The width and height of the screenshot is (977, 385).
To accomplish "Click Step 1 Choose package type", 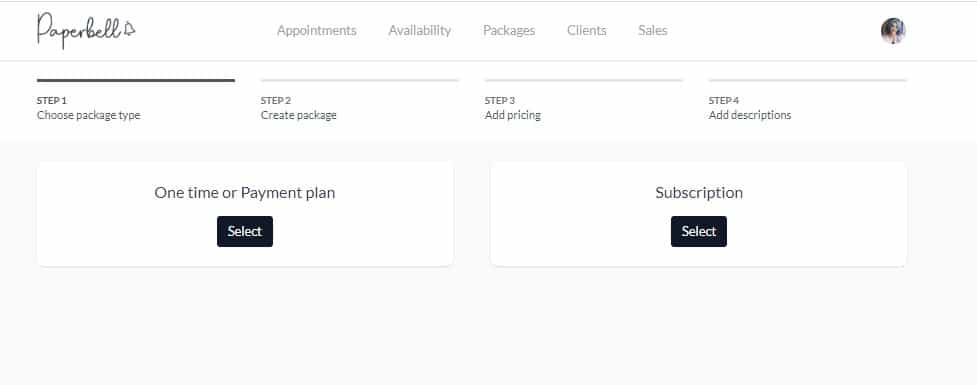I will tap(88, 108).
